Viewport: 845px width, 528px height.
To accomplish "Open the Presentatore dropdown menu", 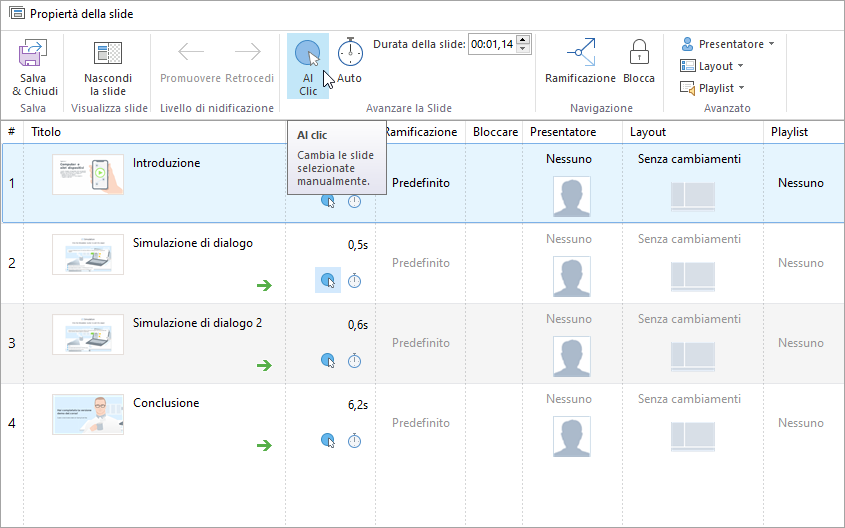I will point(728,44).
